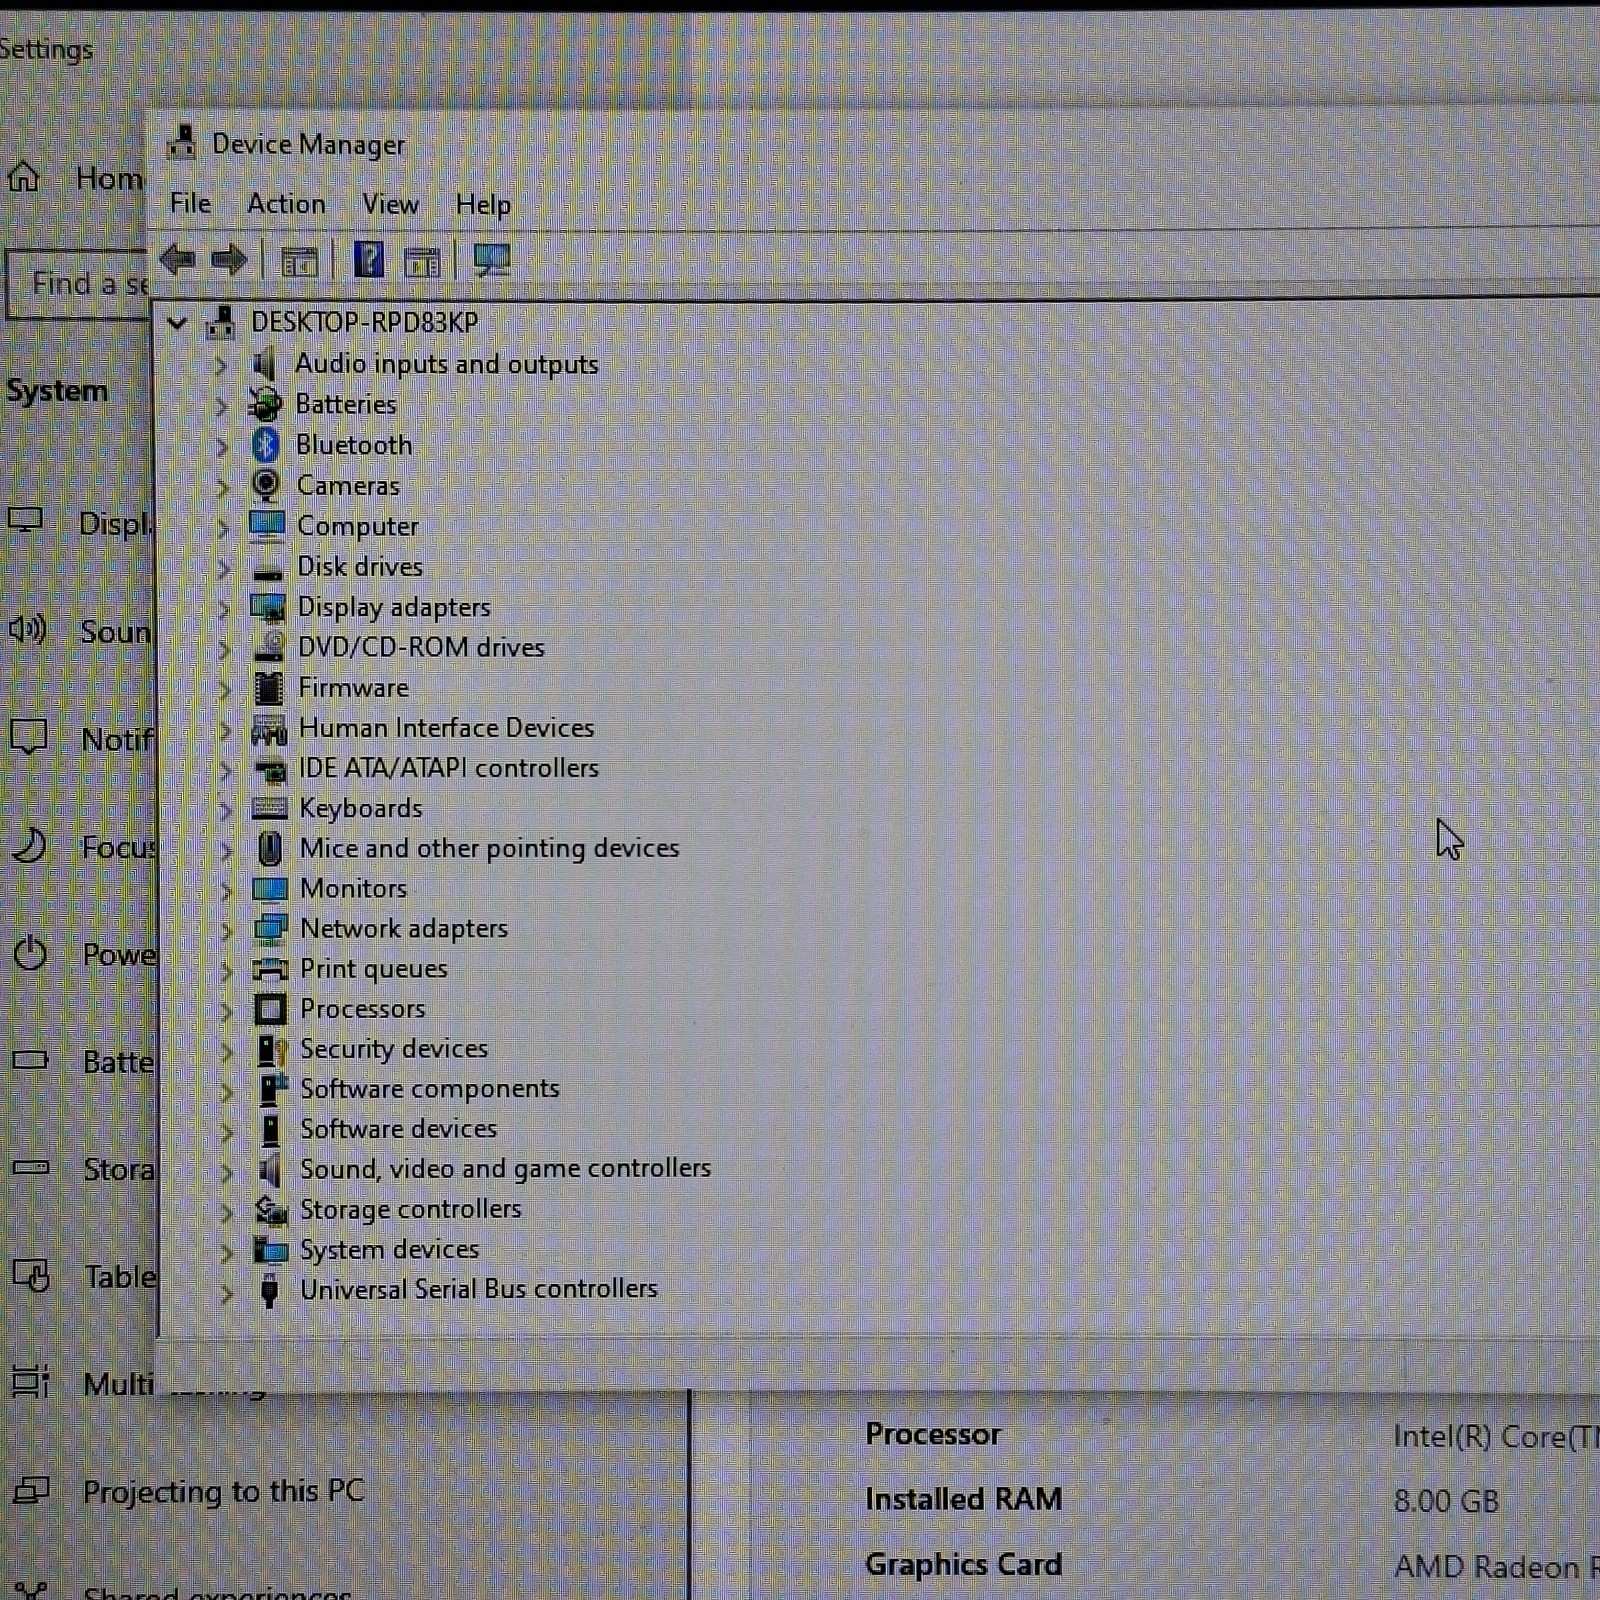Select the Storage controllers icon
This screenshot has width=1600, height=1600.
(271, 1210)
